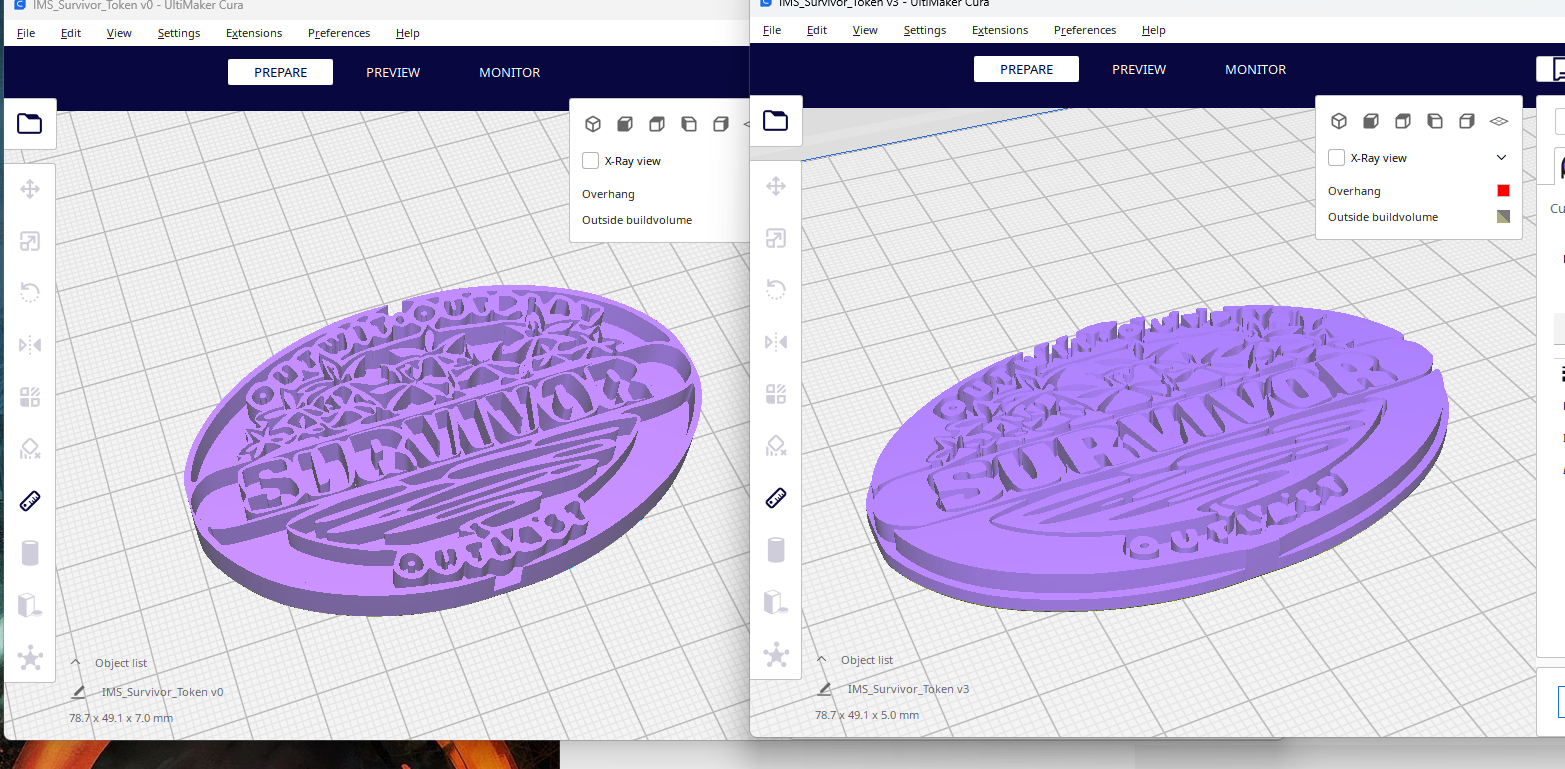Open a file in the v3 Cura window
Image resolution: width=1565 pixels, height=769 pixels.
point(776,121)
